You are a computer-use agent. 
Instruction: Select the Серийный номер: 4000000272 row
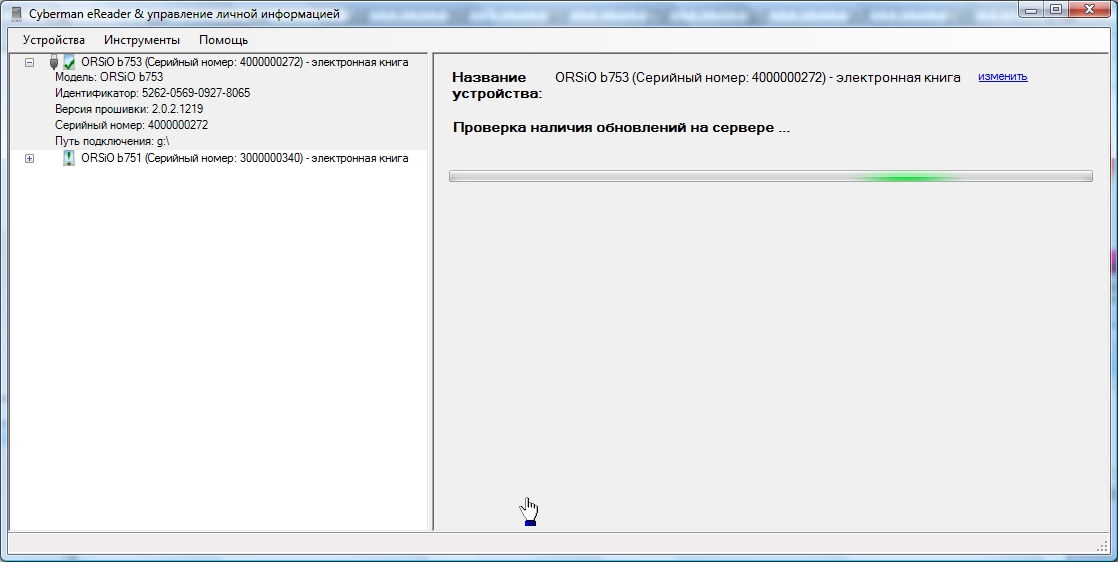point(132,125)
